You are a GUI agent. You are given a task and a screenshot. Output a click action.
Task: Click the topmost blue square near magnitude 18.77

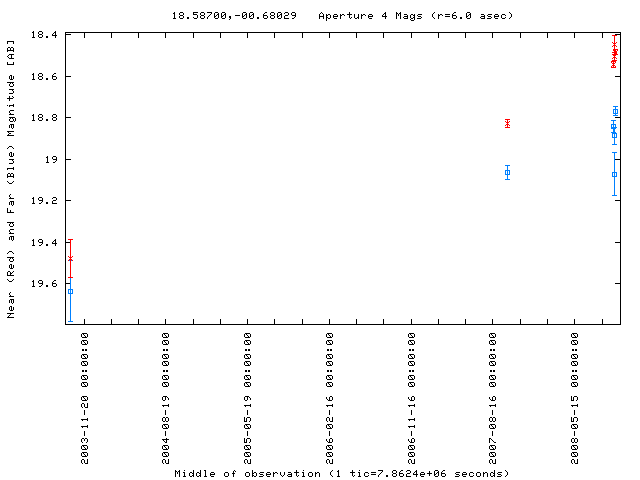(616, 111)
